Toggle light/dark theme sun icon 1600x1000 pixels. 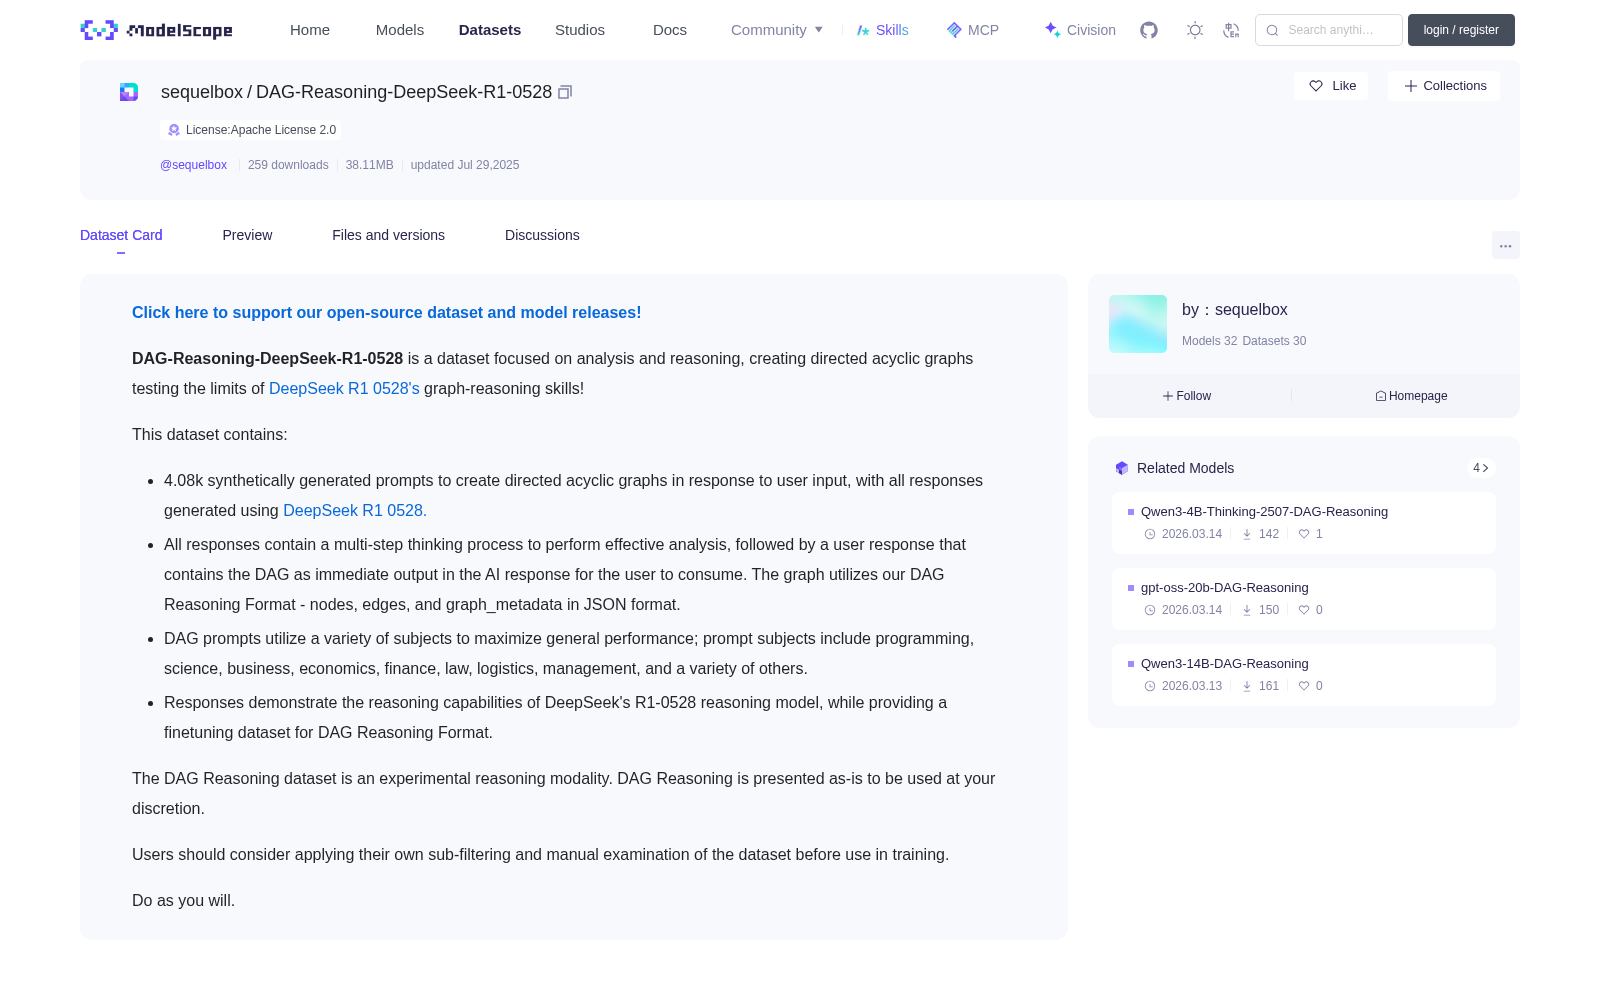[x=1195, y=30]
